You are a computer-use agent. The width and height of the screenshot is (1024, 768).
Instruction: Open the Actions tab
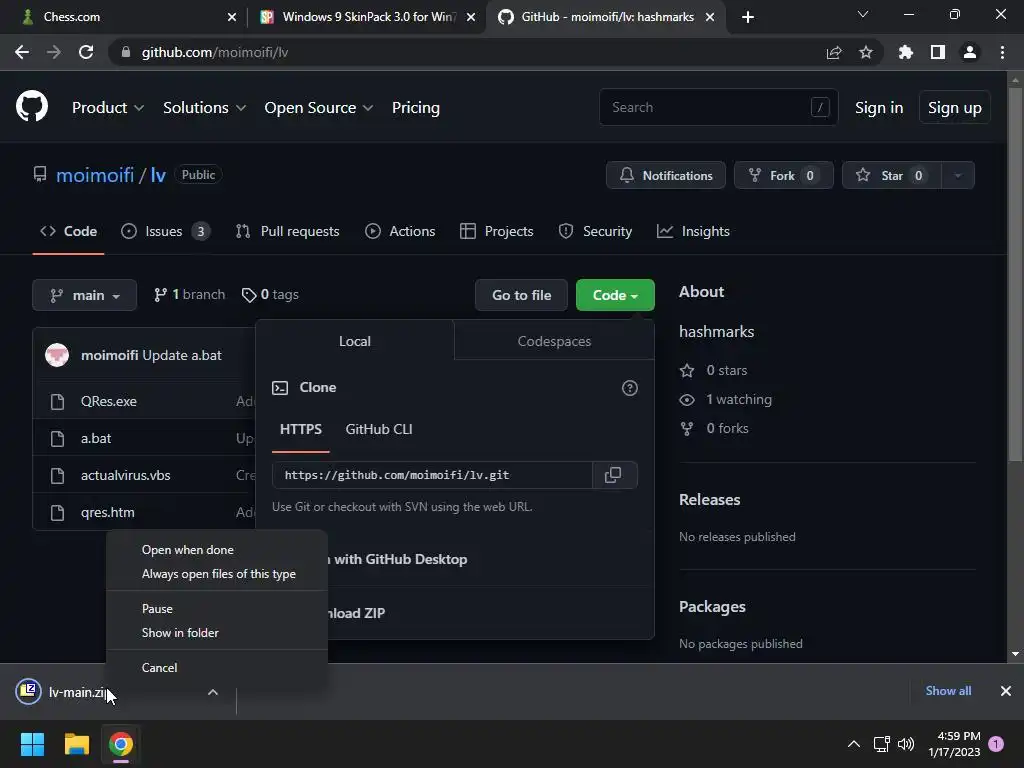[400, 231]
